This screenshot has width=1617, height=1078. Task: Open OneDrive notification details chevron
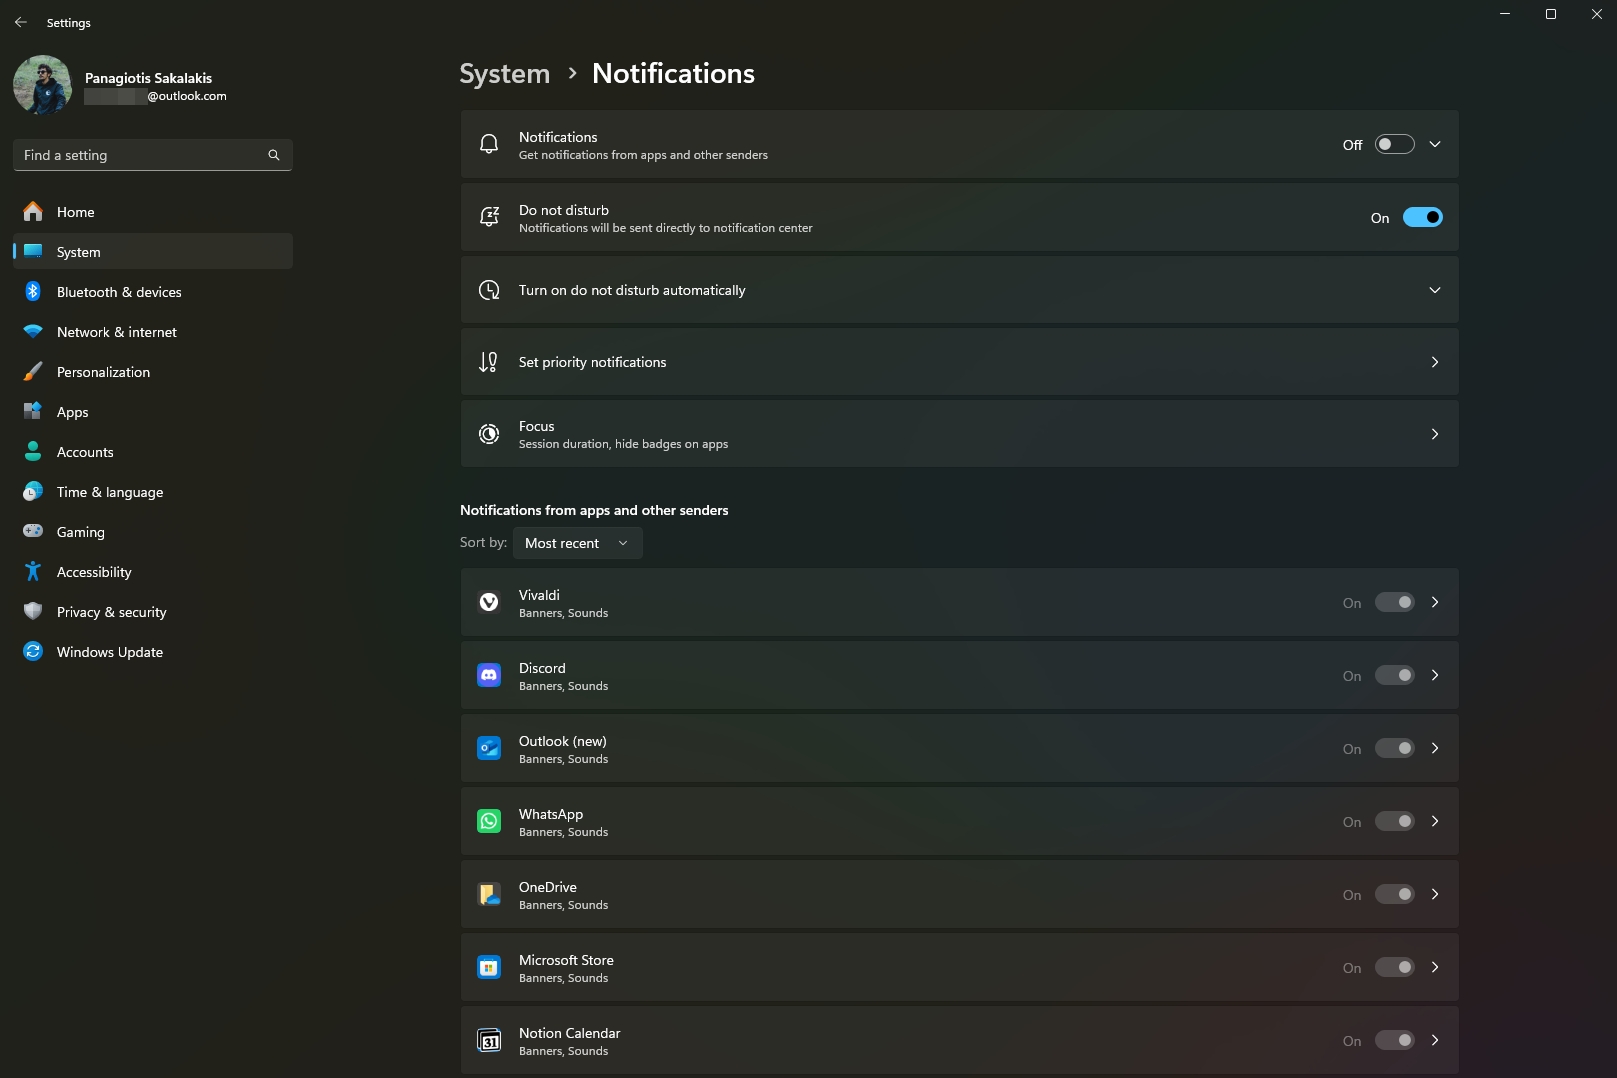pyautogui.click(x=1435, y=894)
